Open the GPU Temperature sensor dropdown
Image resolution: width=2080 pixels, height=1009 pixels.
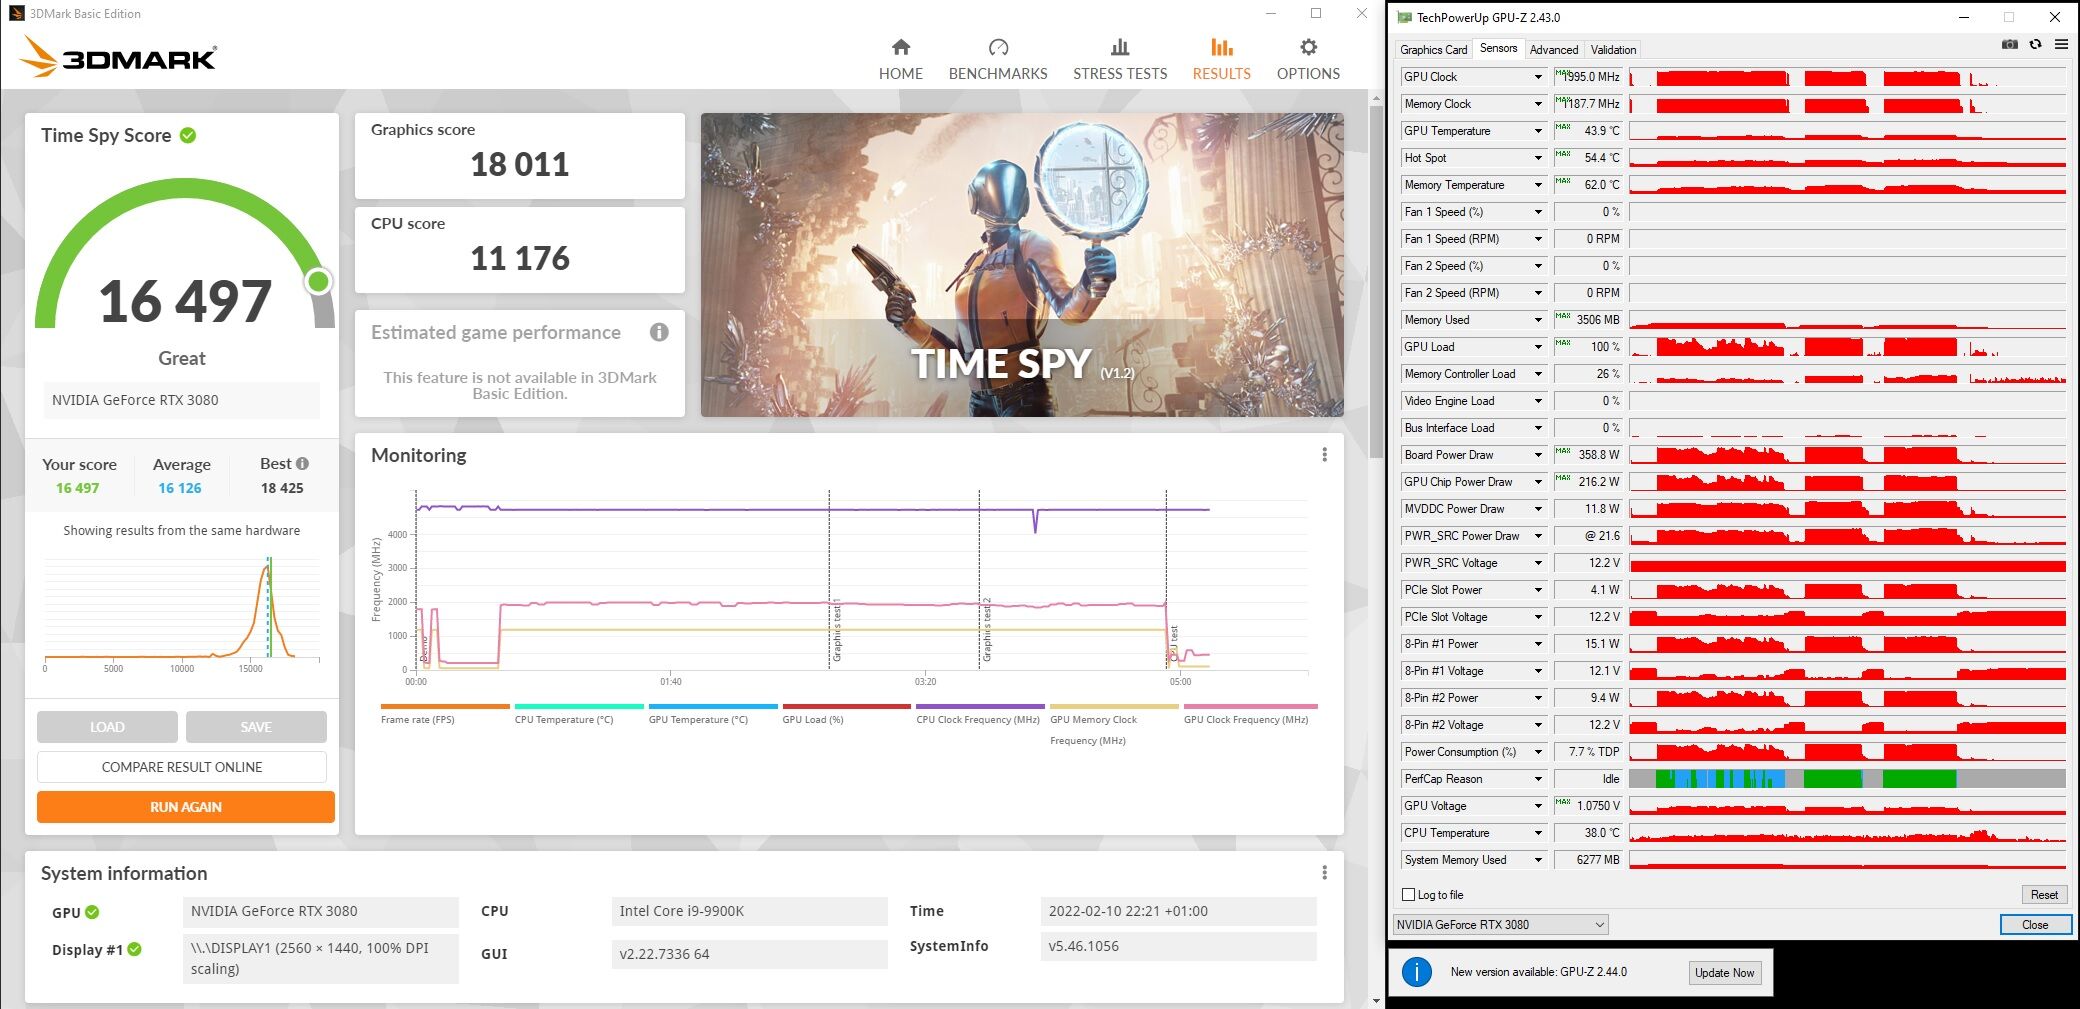click(1538, 131)
